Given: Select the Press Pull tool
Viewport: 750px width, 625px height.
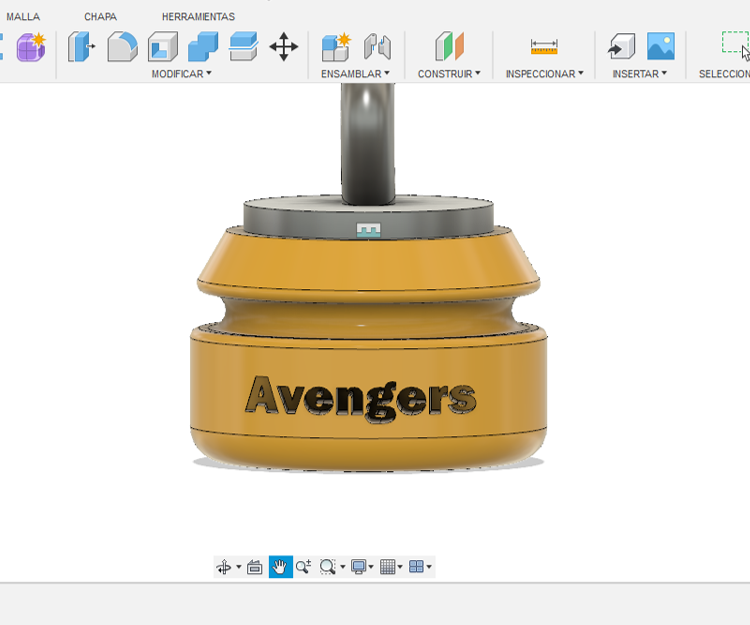Looking at the screenshot, I should pos(81,46).
